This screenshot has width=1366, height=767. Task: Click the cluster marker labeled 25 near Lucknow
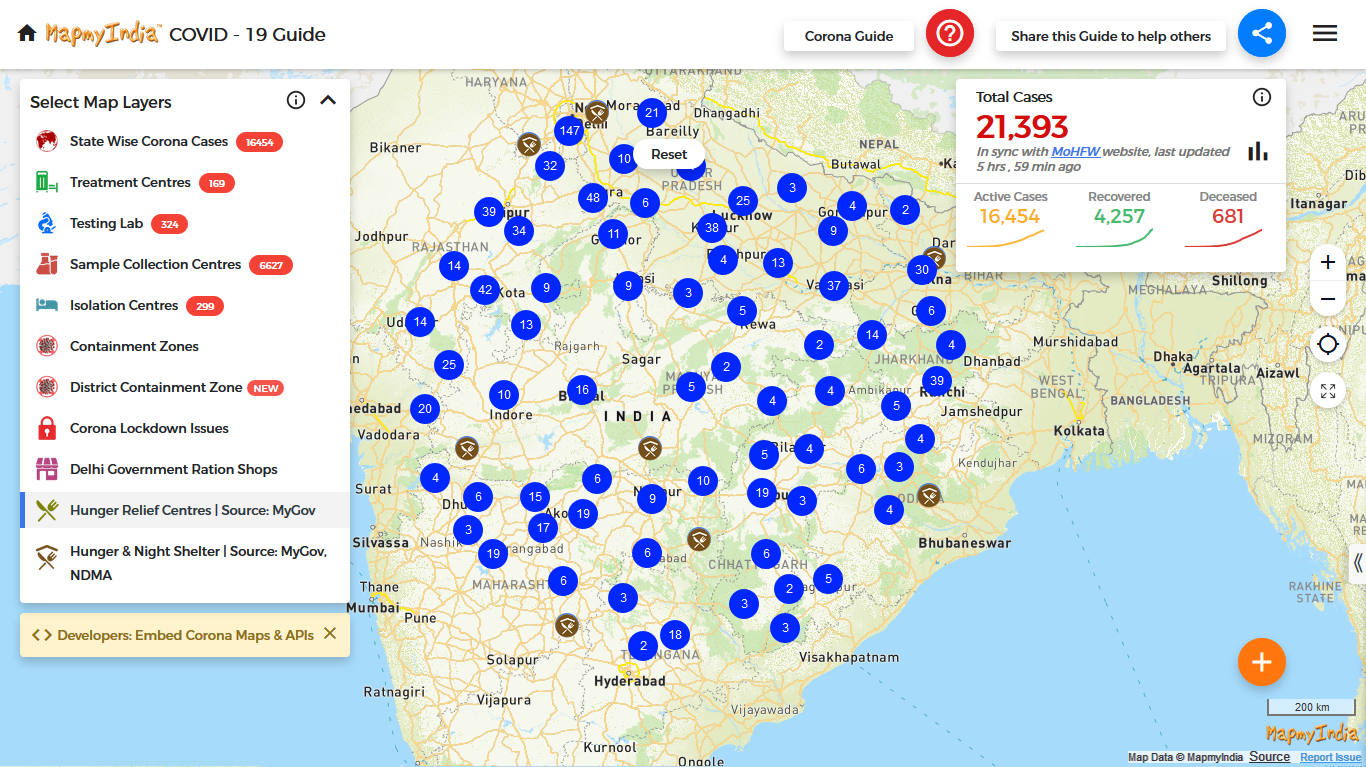[742, 200]
